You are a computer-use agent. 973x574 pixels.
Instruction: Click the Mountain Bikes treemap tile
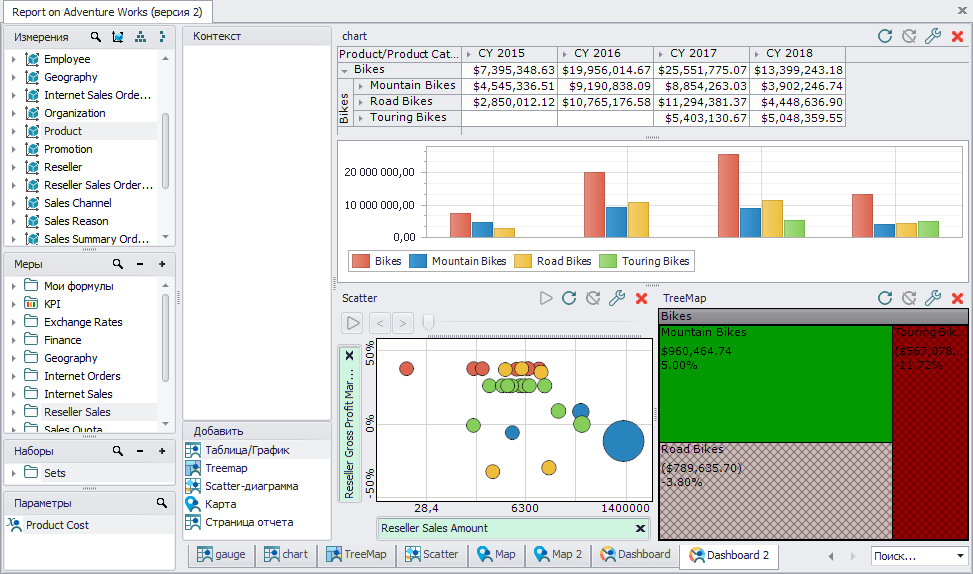[x=776, y=383]
